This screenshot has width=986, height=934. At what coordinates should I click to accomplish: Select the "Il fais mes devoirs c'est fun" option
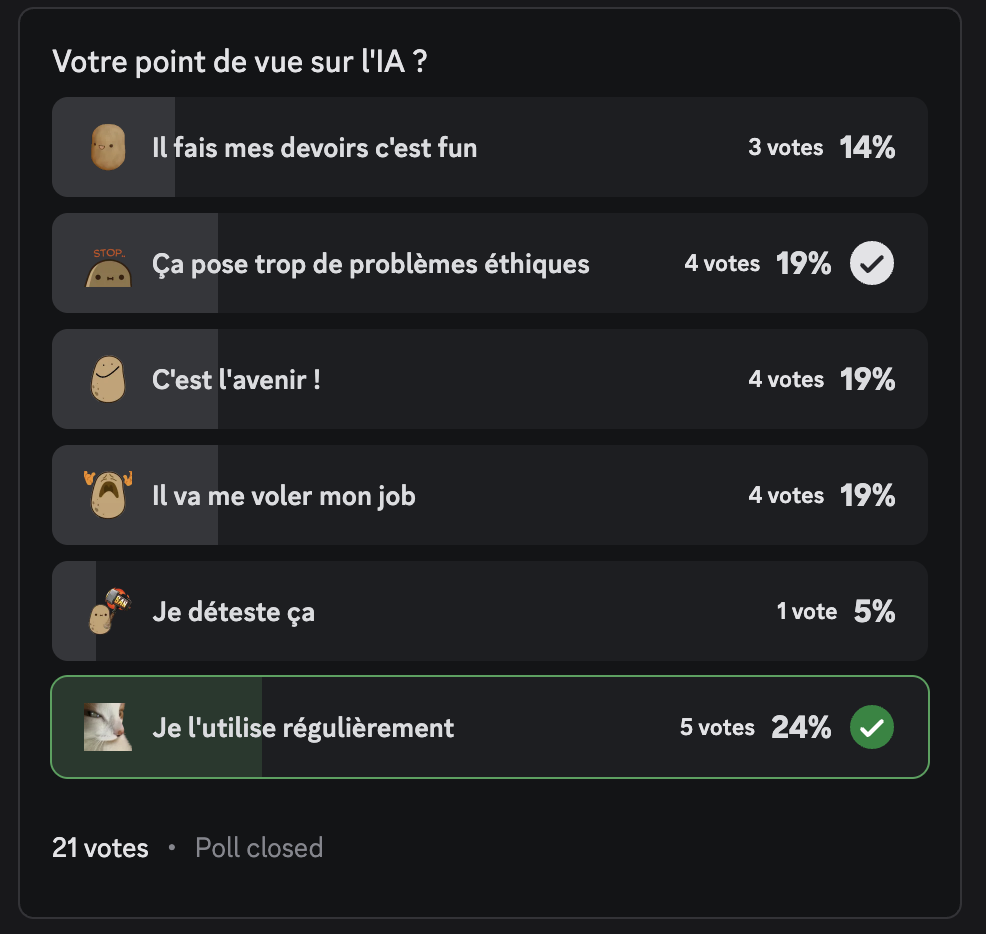tap(450, 147)
